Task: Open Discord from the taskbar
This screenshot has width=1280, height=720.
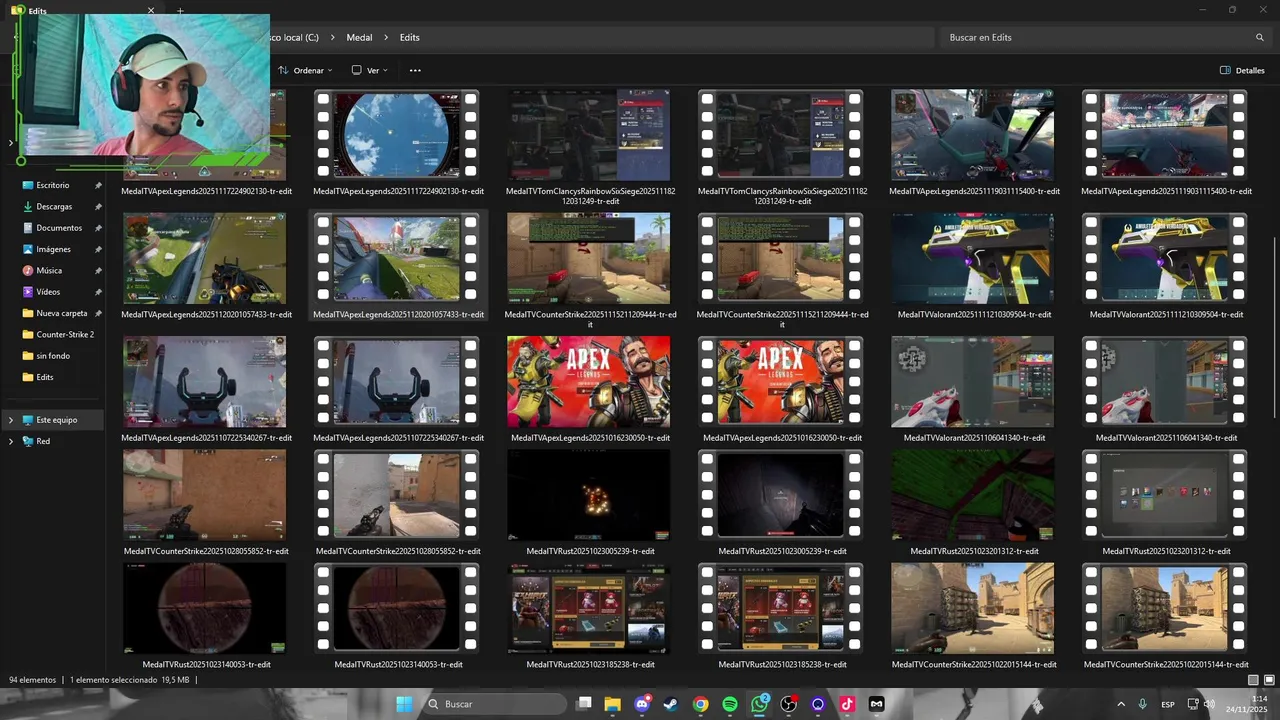Action: 642,704
